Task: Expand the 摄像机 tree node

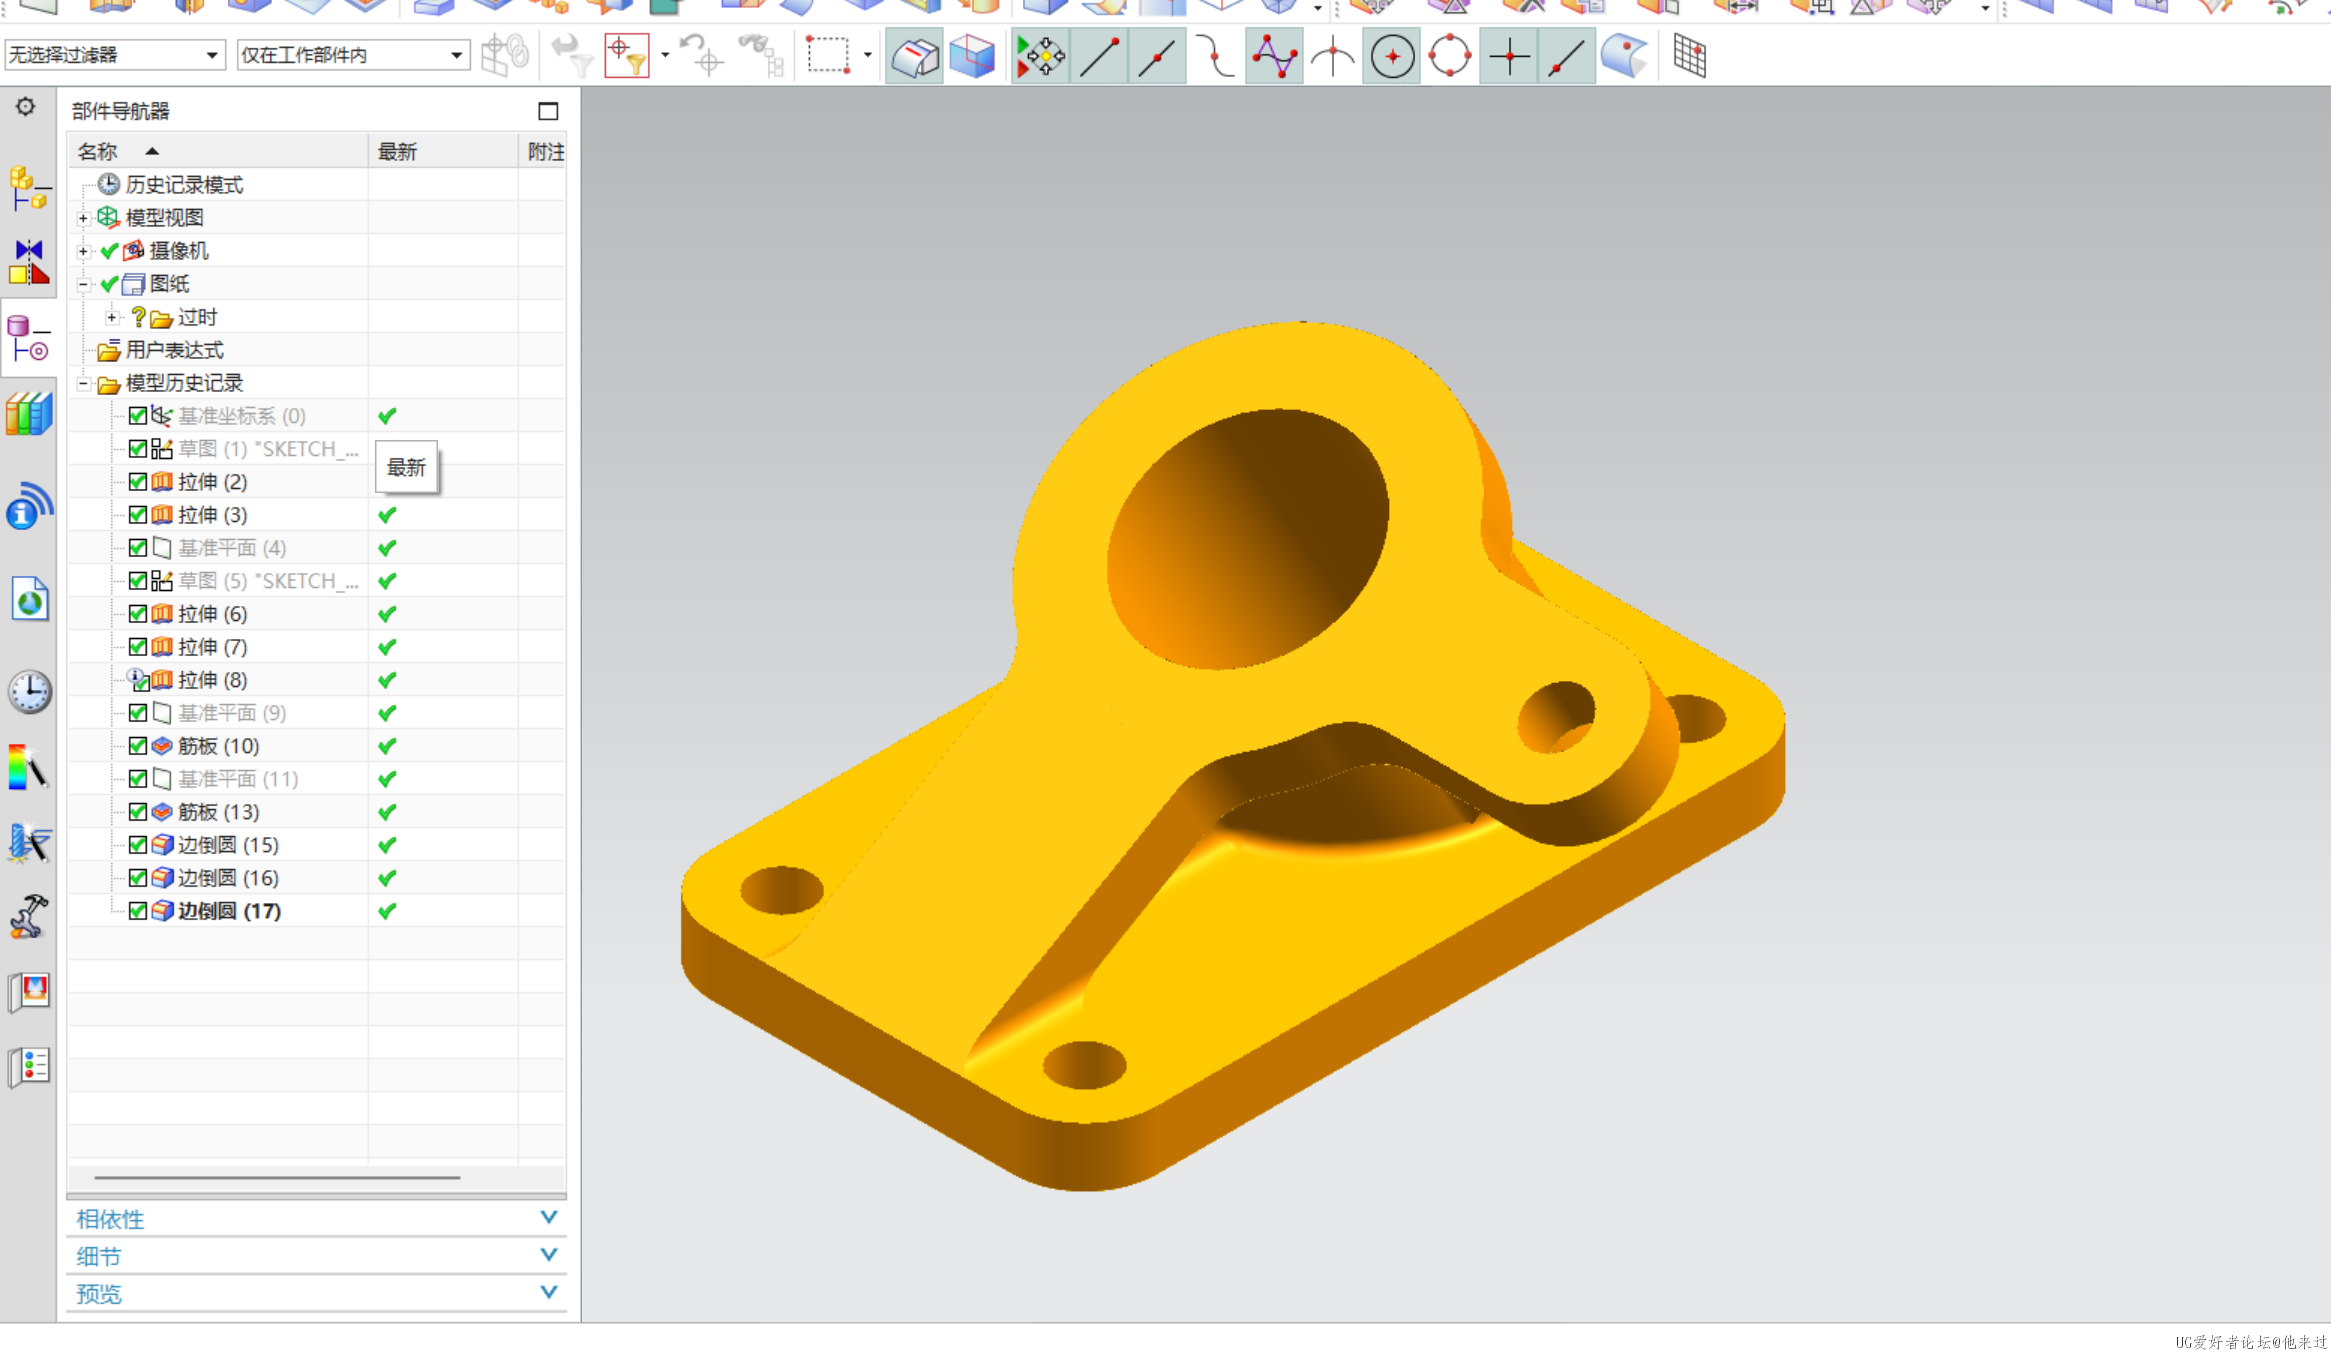Action: [x=84, y=251]
